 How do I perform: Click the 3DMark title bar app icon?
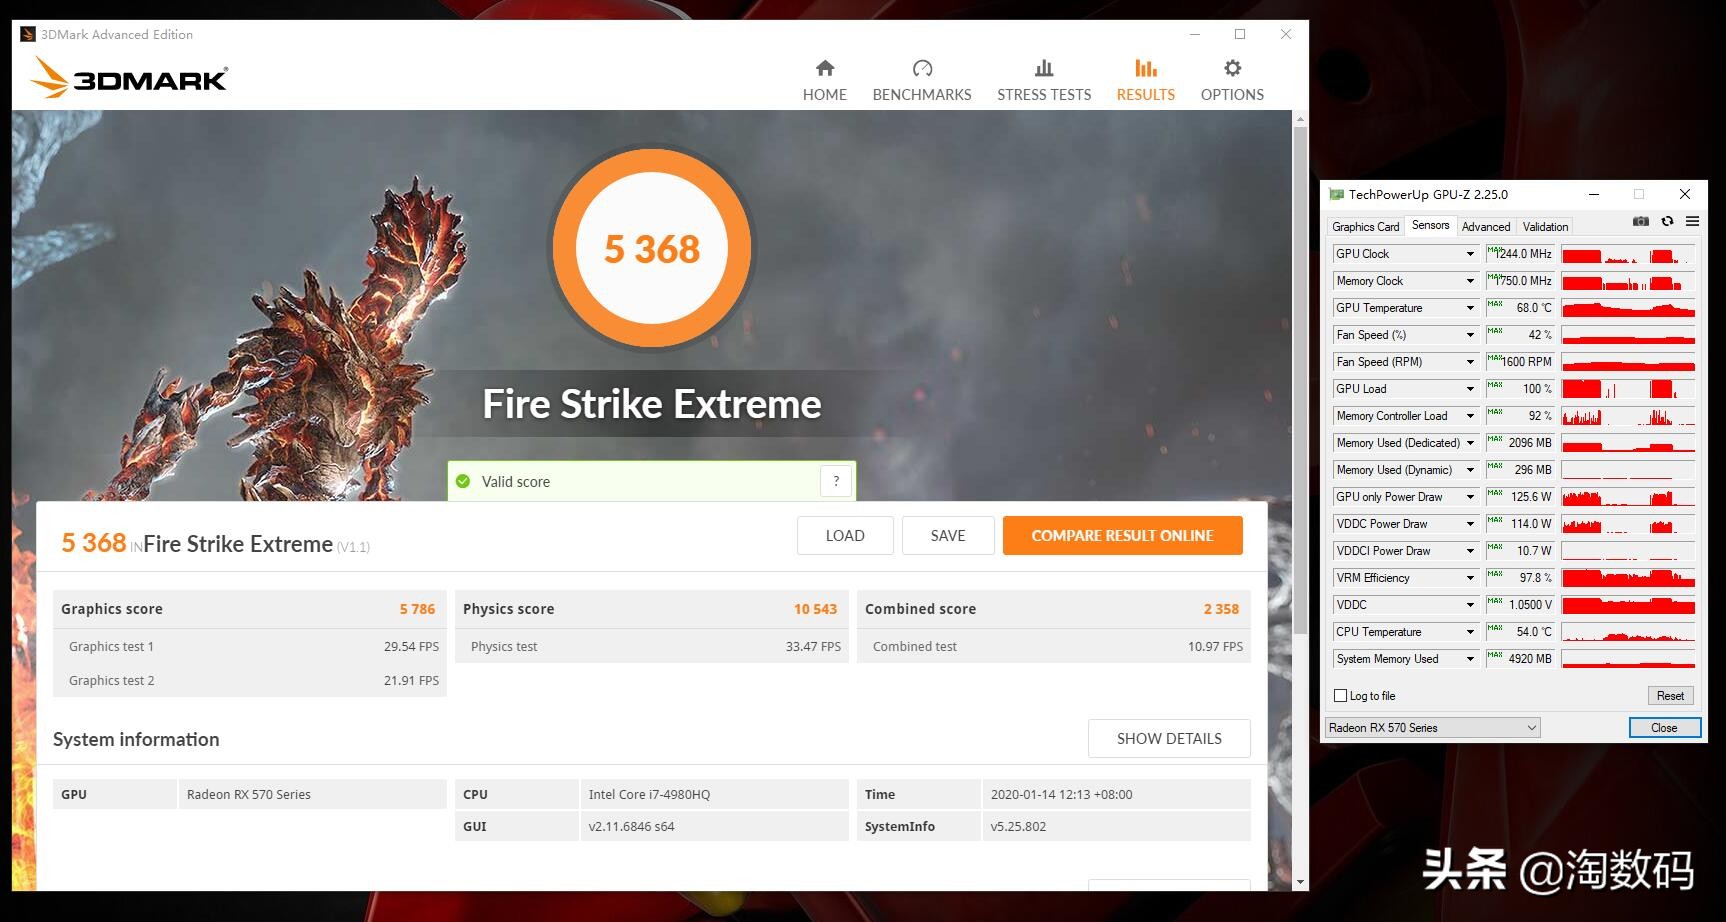(28, 34)
